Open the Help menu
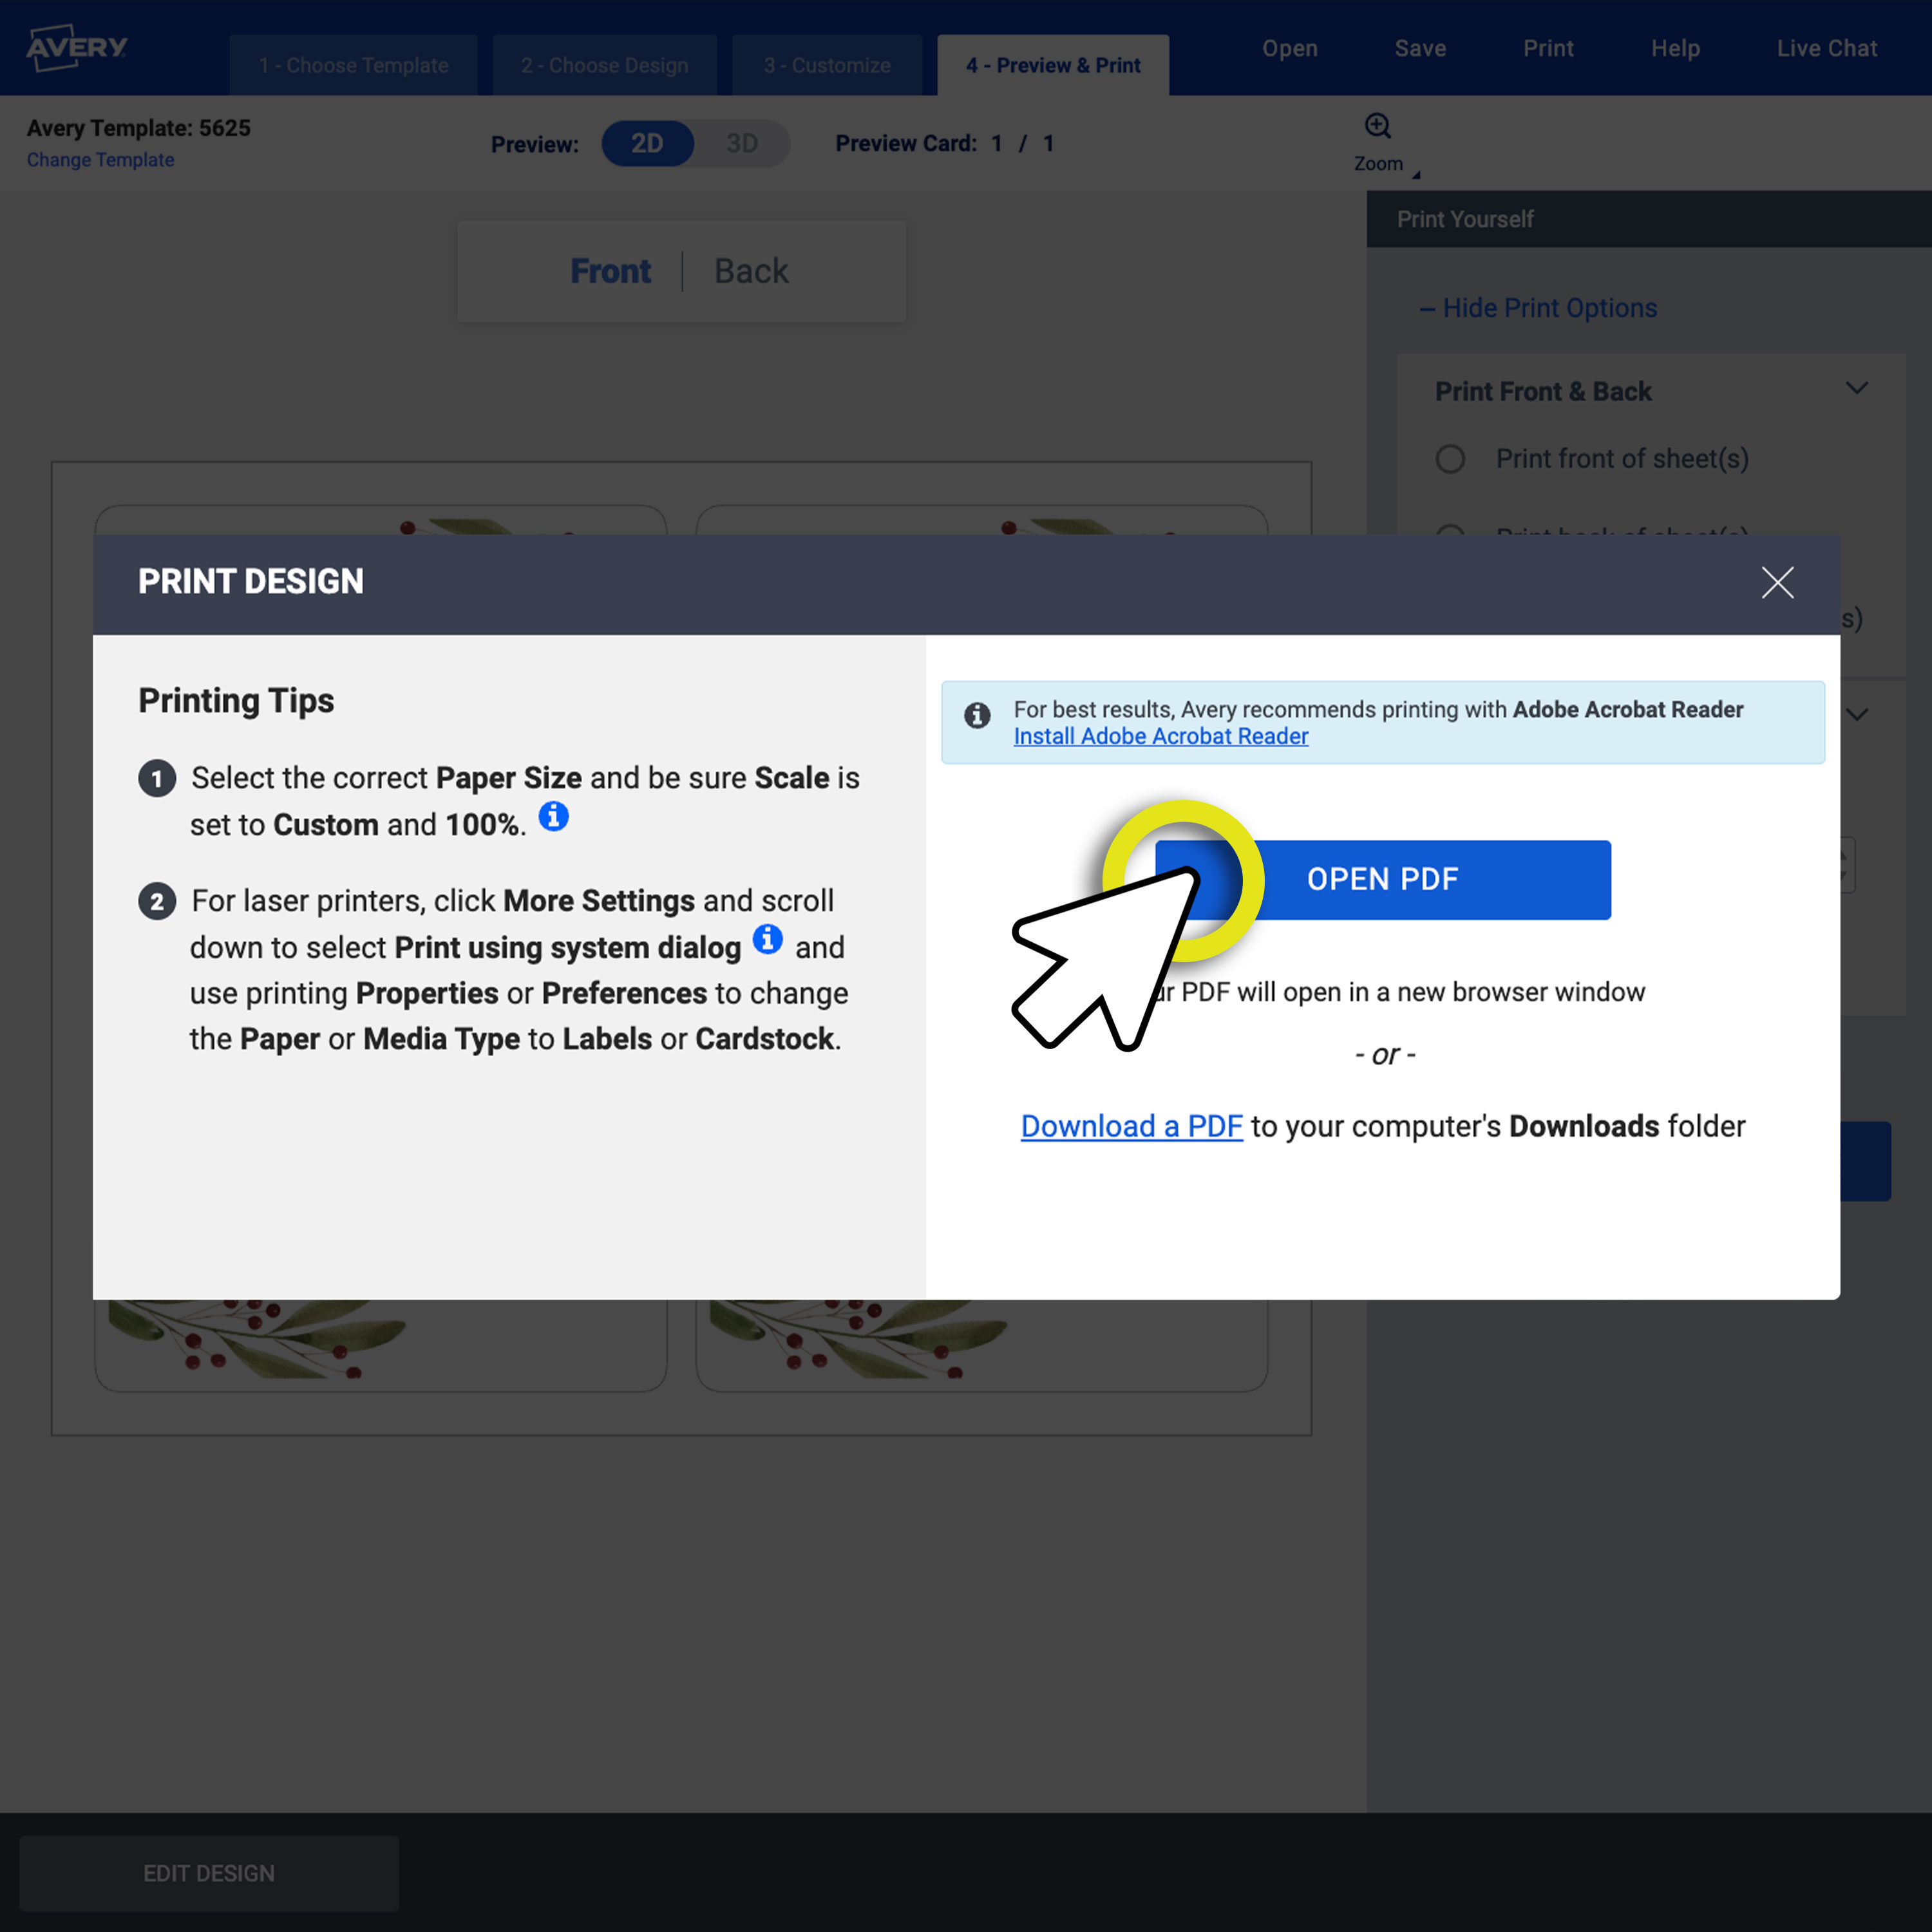The height and width of the screenshot is (1932, 1932). [x=1675, y=47]
